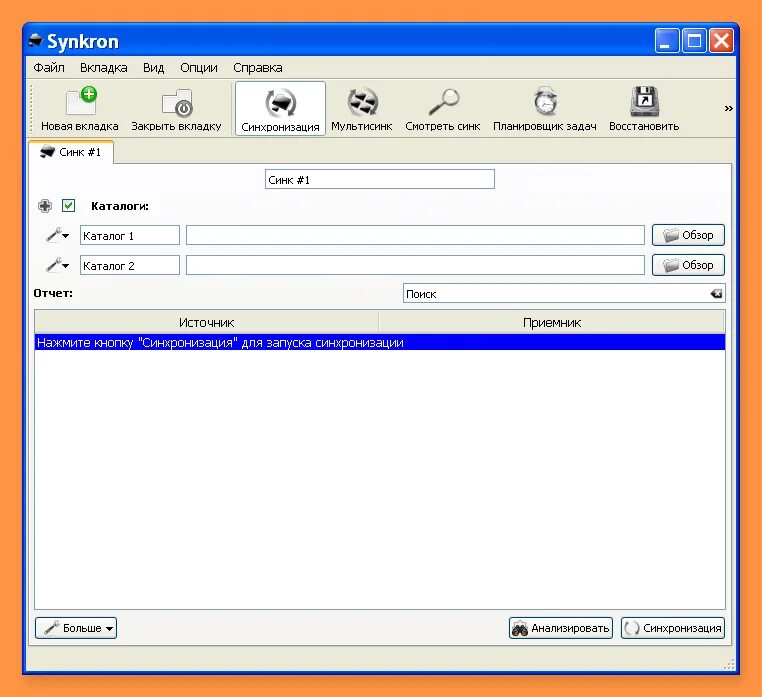762x697 pixels.
Task: Select the Синк #1 tab
Action: 71,152
